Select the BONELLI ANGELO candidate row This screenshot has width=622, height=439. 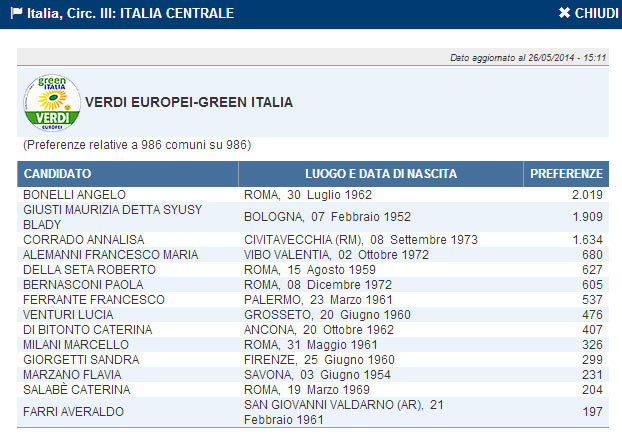click(74, 194)
